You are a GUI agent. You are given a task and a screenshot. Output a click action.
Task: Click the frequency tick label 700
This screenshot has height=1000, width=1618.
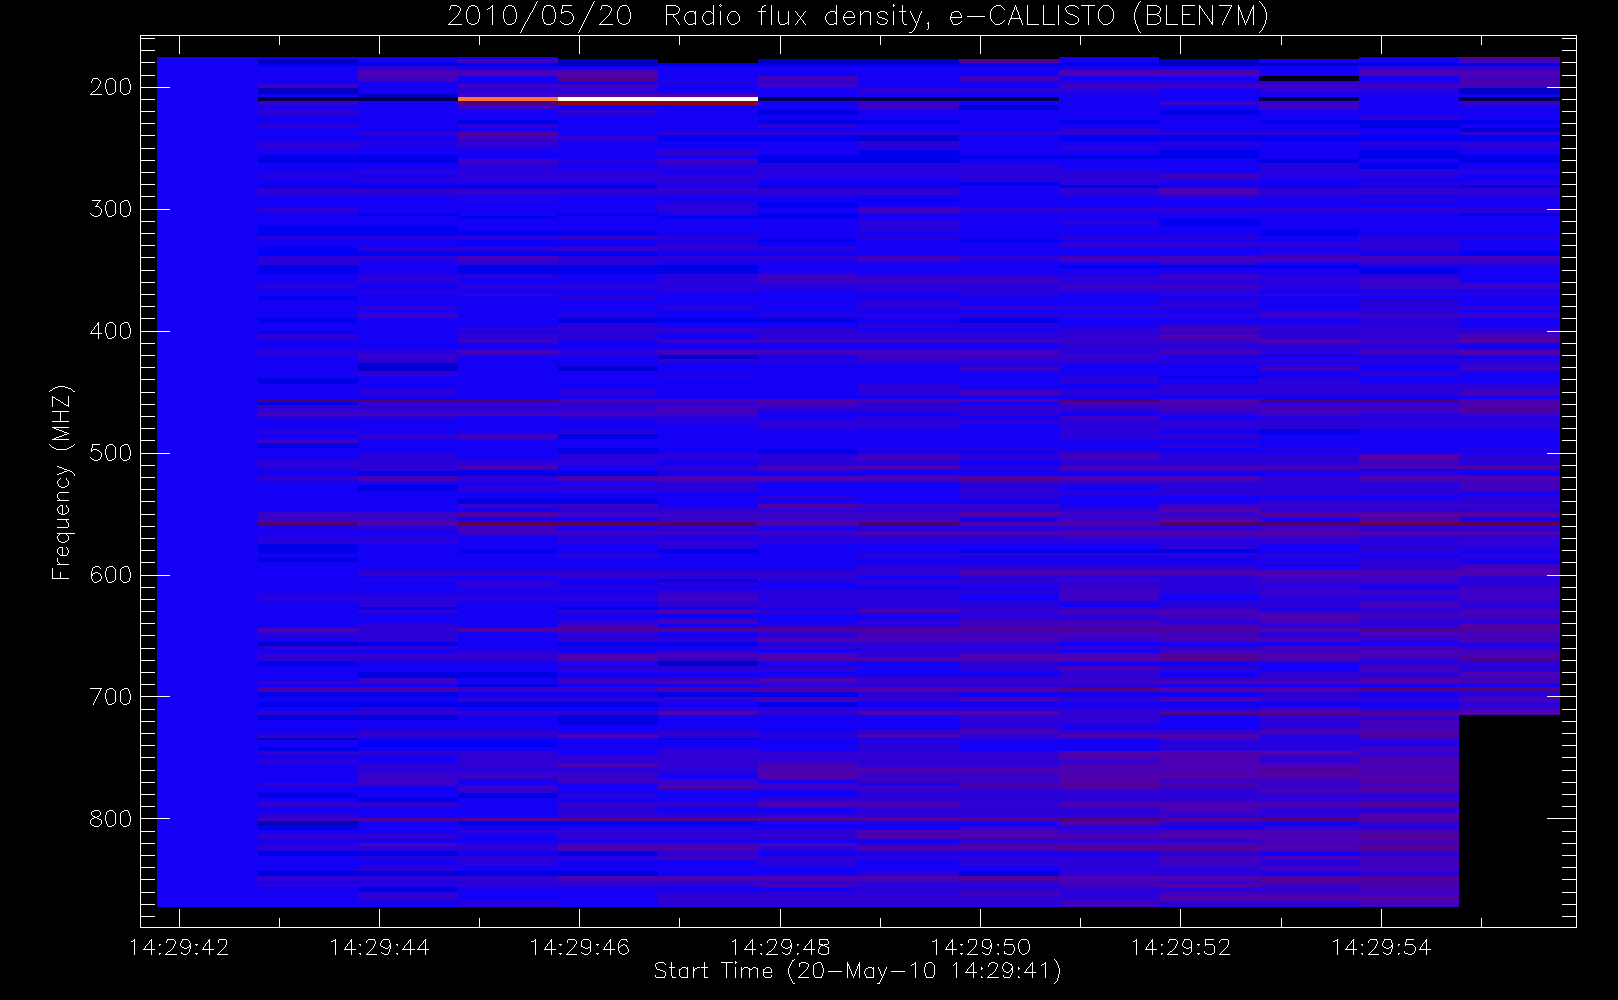(x=111, y=697)
